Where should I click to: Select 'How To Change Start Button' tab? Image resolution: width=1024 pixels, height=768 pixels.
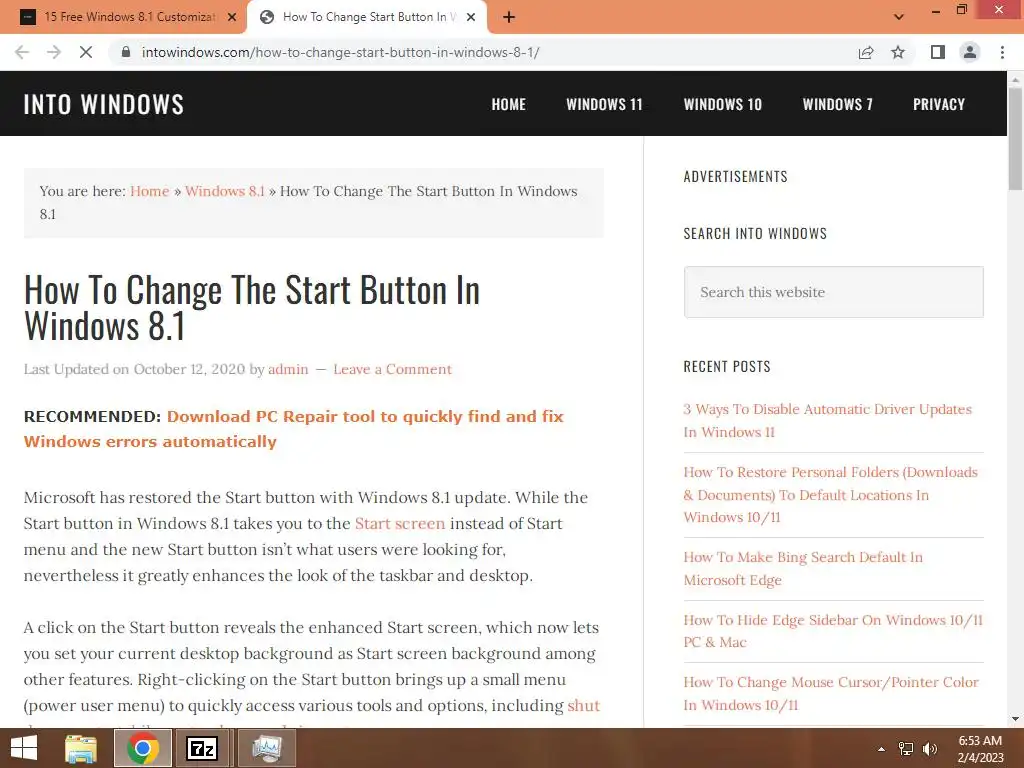[x=367, y=17]
